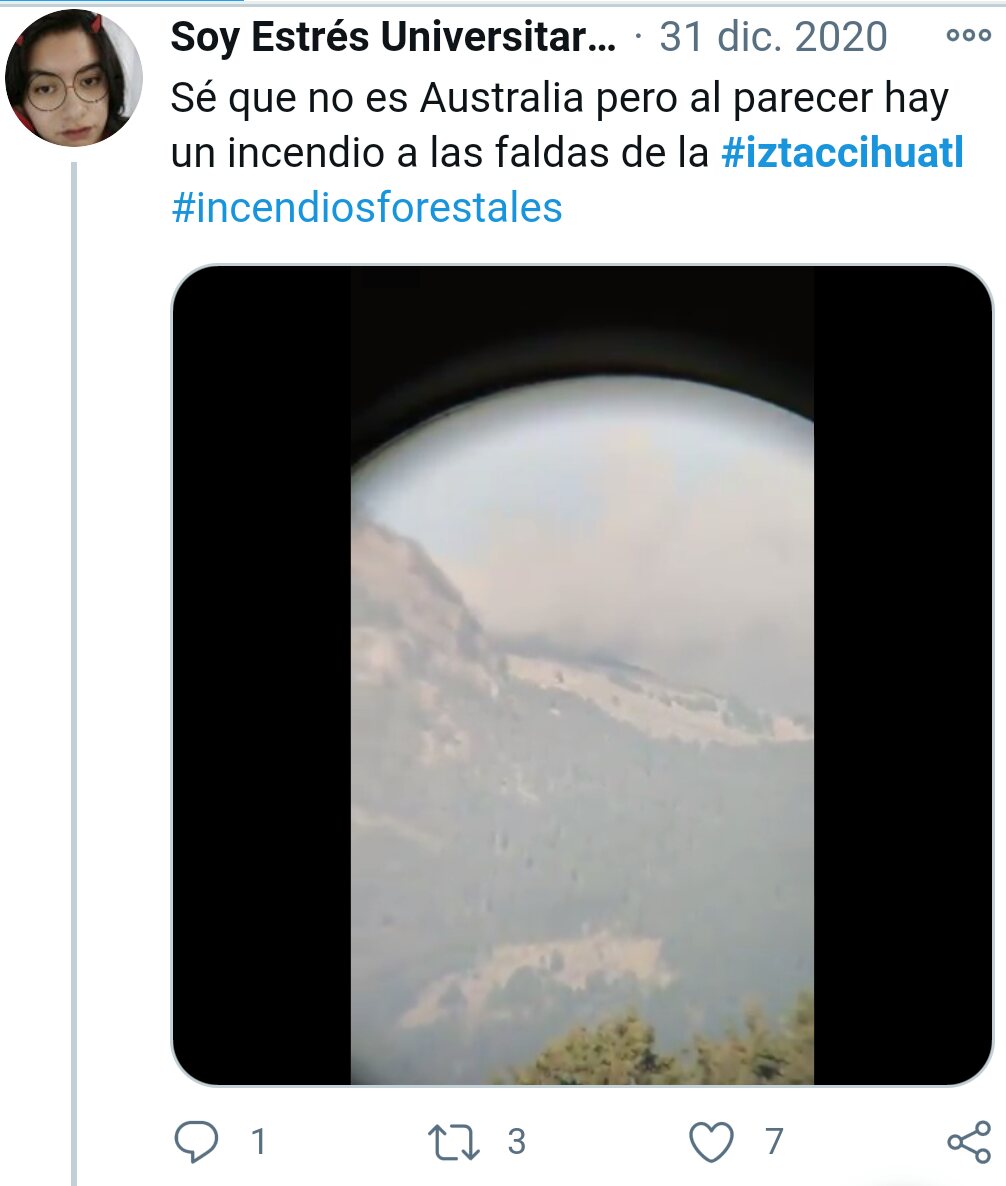Click the like count number 7

(x=773, y=1141)
